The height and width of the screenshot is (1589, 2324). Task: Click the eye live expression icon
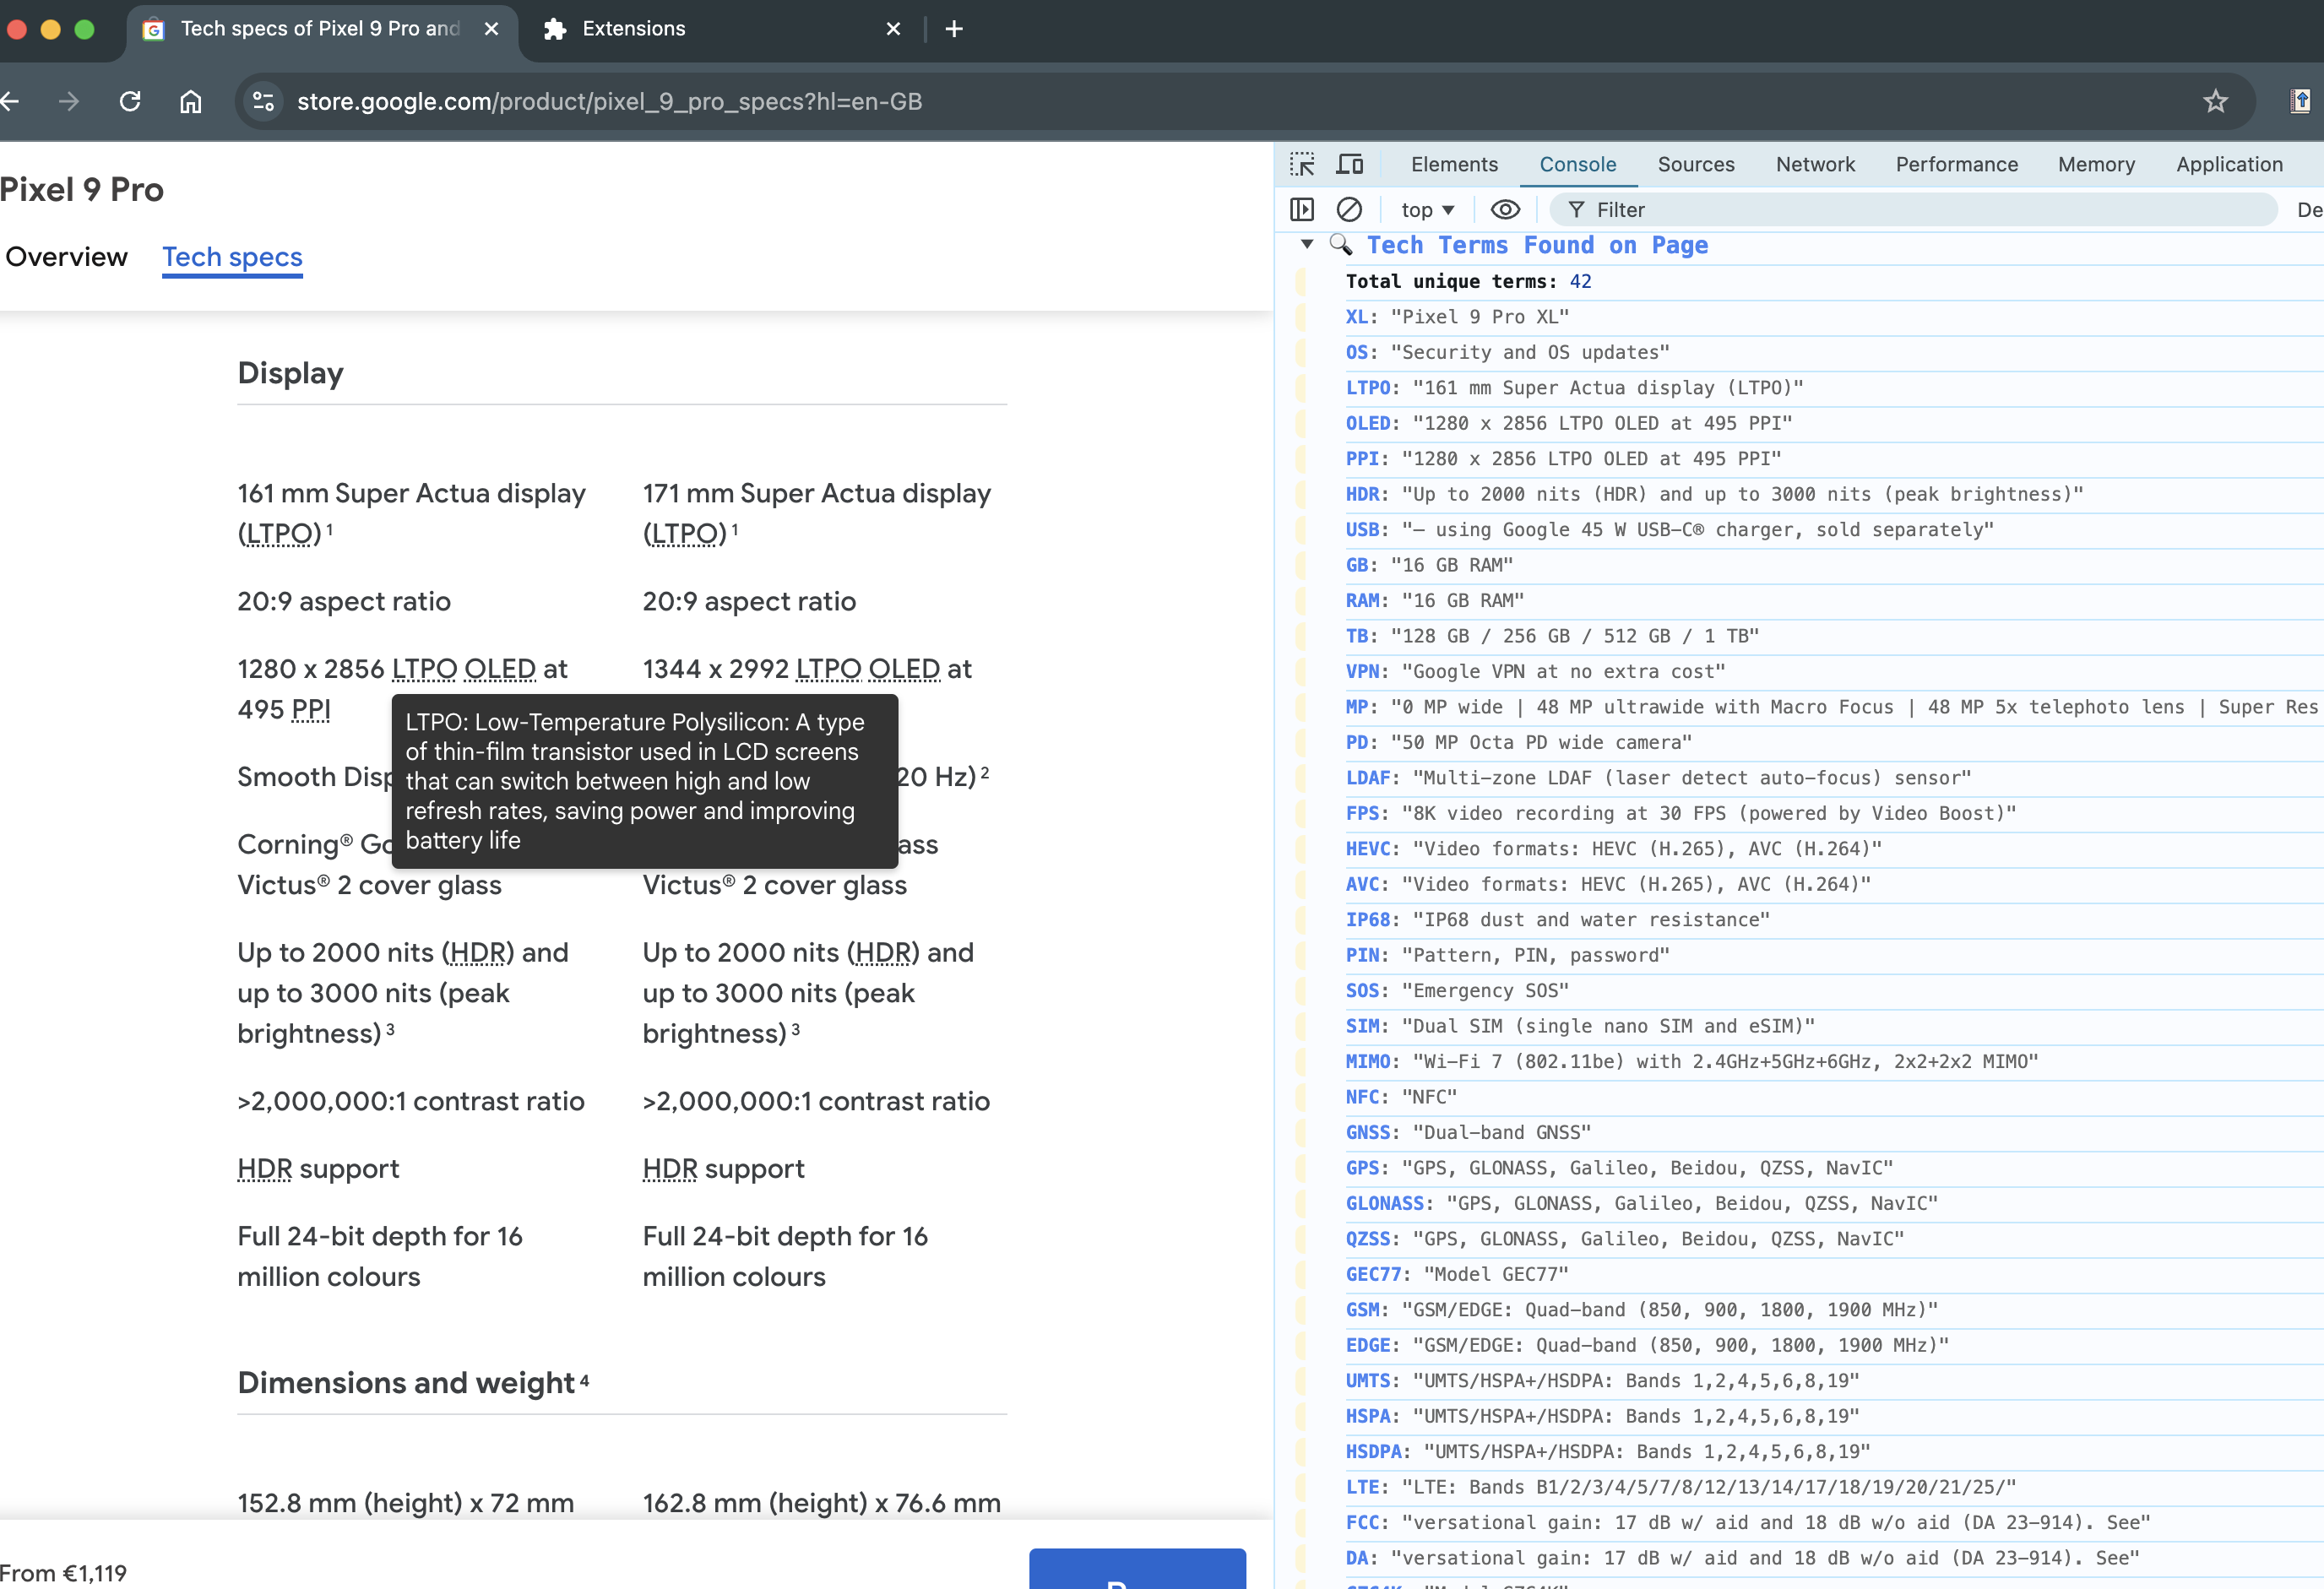click(1504, 210)
